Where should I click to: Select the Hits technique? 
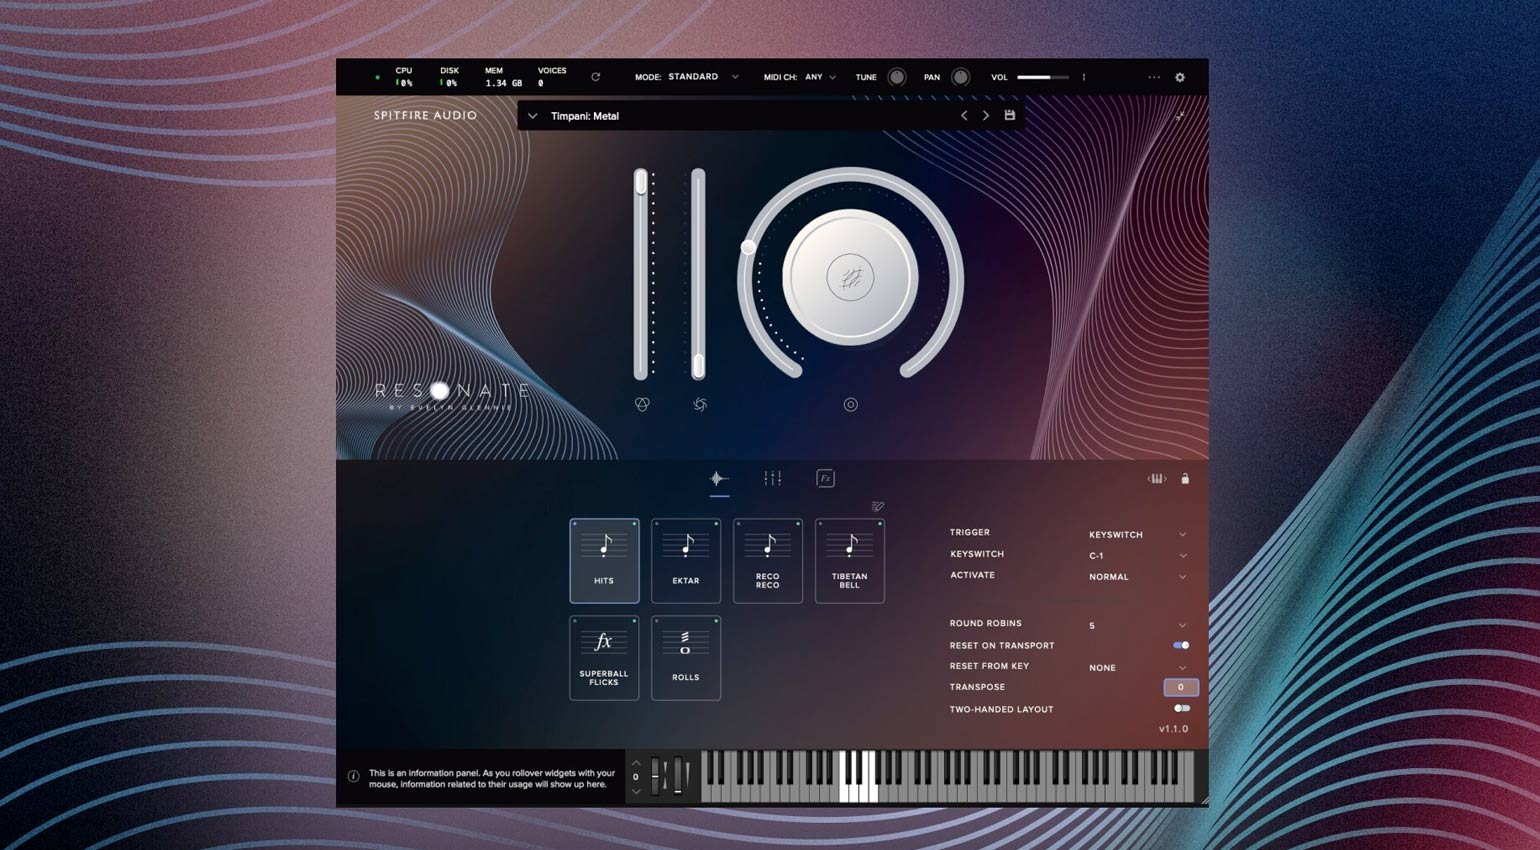click(604, 561)
